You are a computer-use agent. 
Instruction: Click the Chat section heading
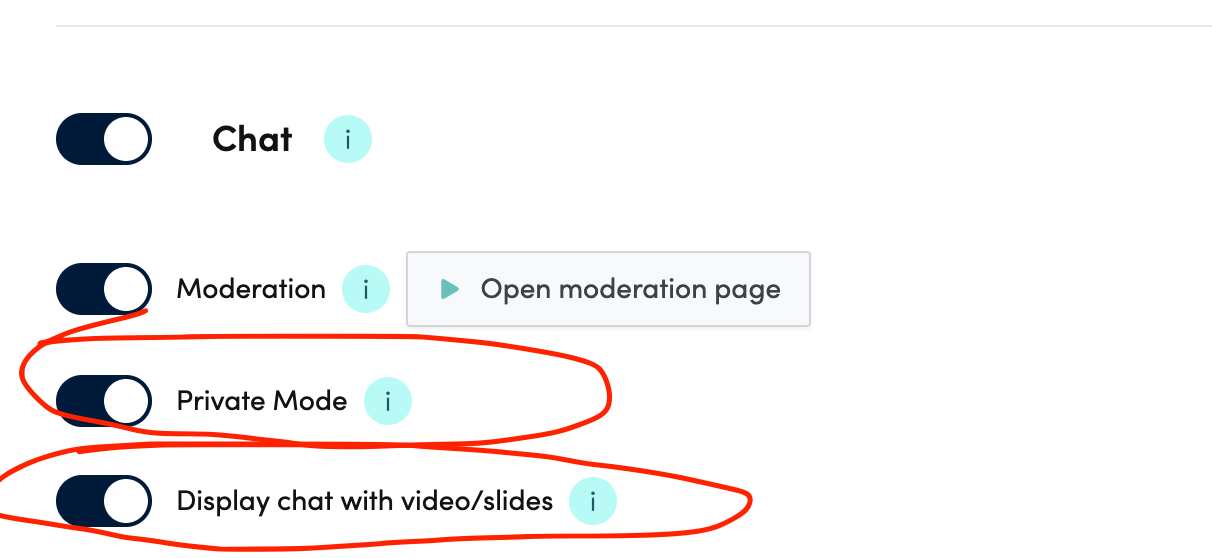click(x=252, y=139)
